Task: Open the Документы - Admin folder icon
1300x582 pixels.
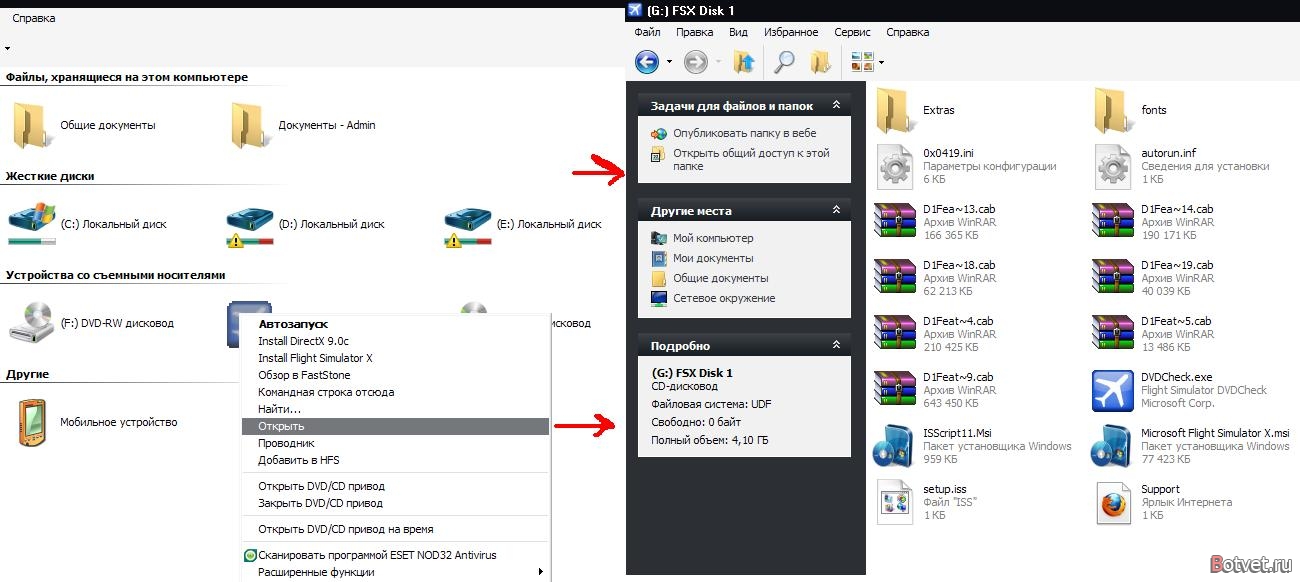Action: tap(249, 125)
